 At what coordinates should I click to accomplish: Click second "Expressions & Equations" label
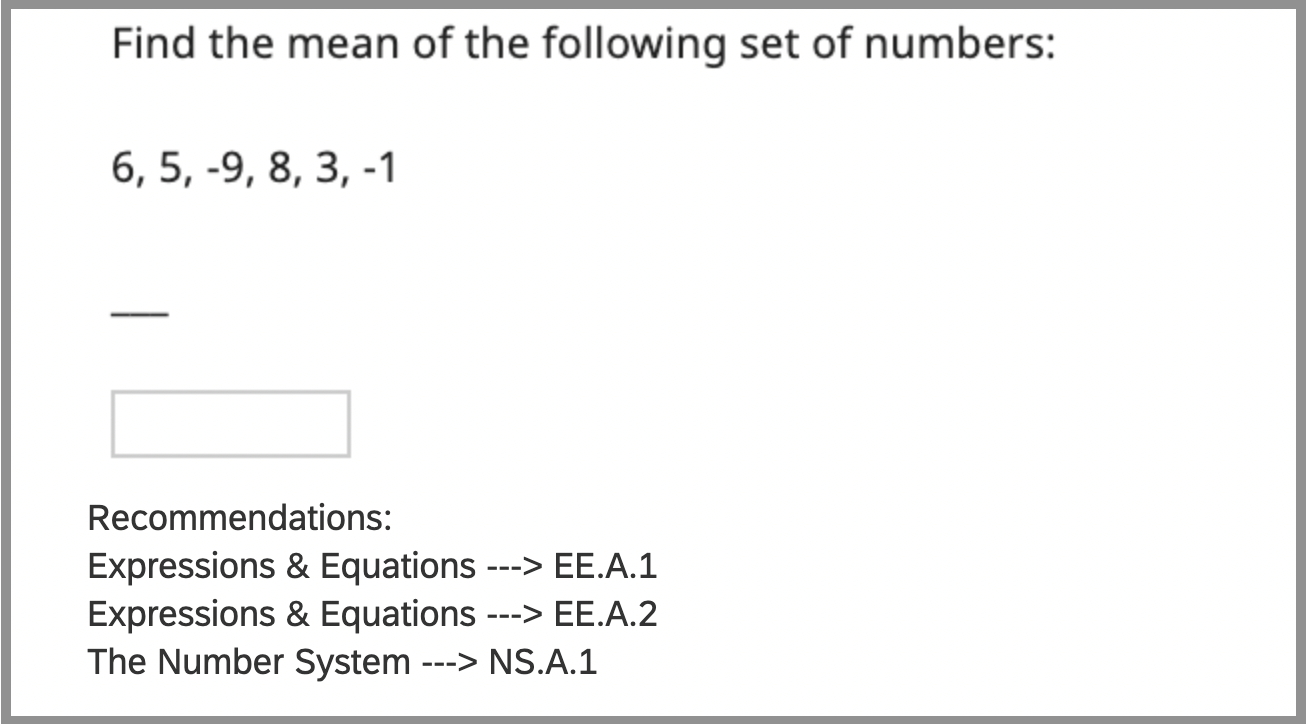(x=281, y=614)
